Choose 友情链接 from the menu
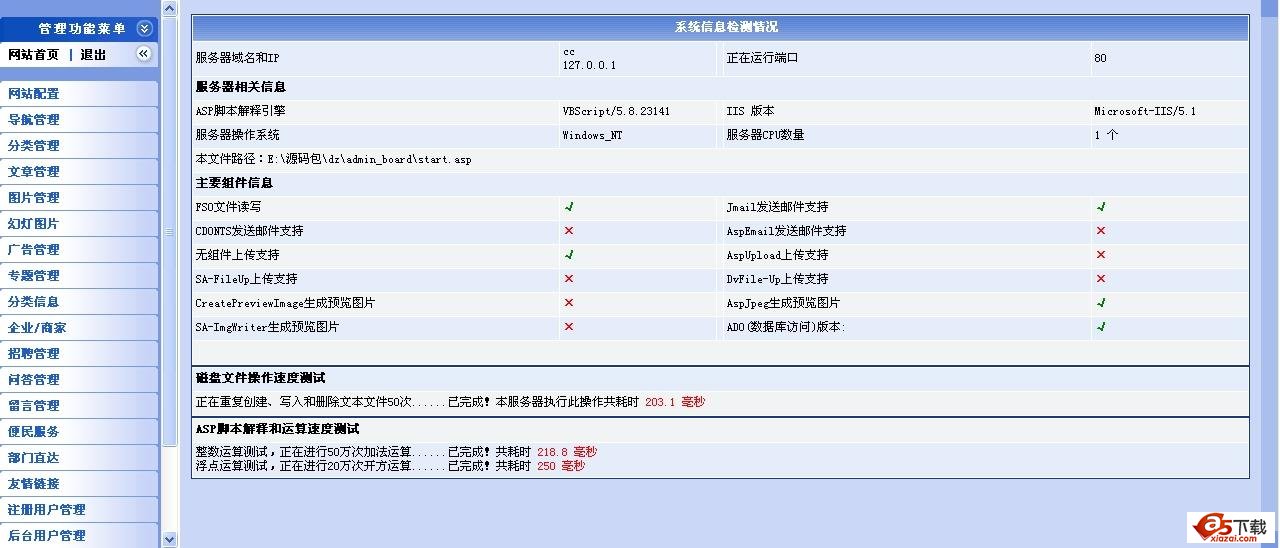The height and width of the screenshot is (548, 1280). (x=79, y=483)
